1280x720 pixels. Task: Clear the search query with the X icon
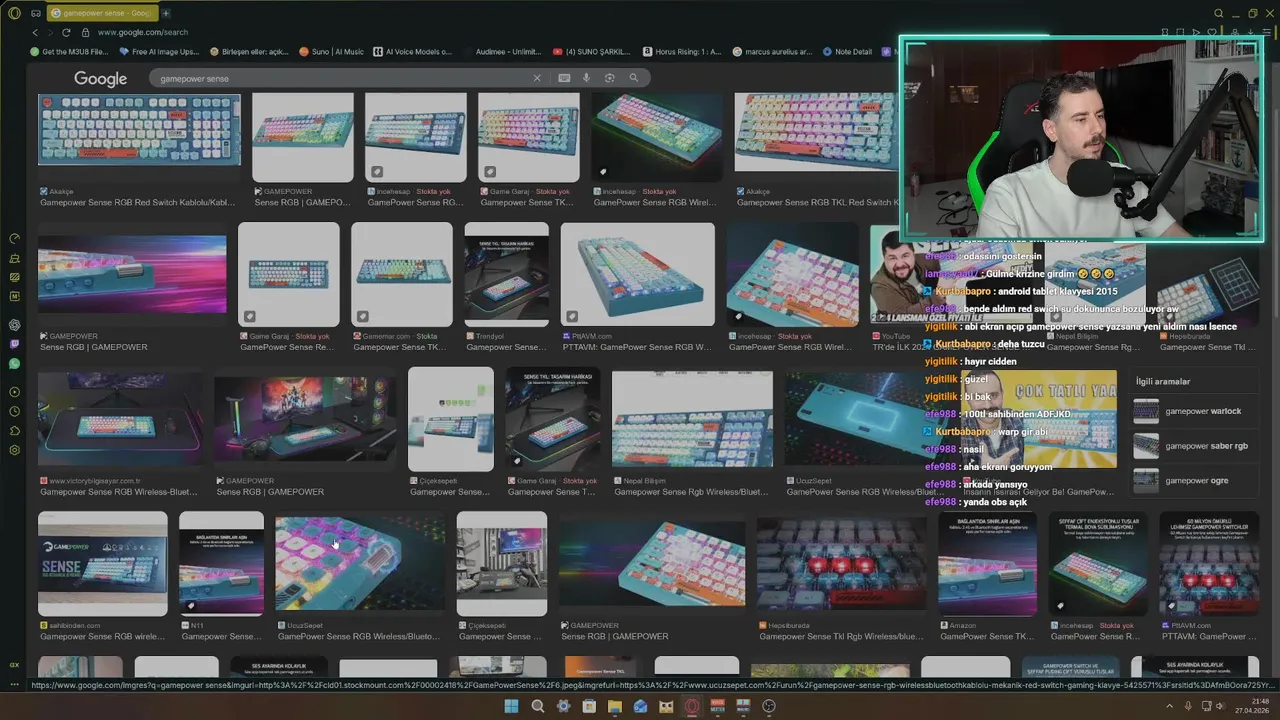tap(537, 78)
